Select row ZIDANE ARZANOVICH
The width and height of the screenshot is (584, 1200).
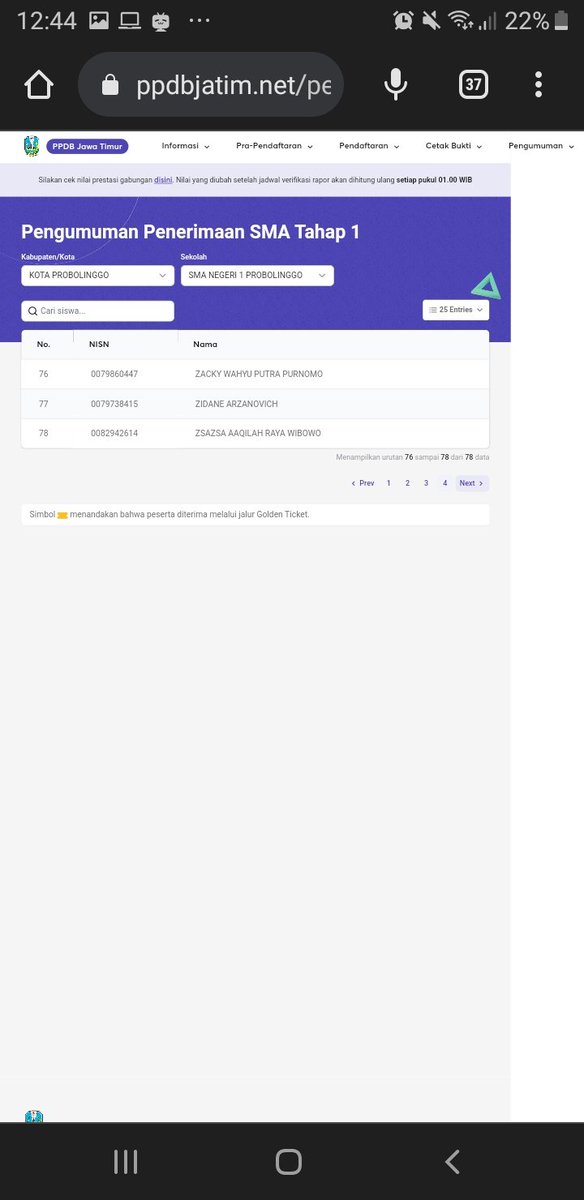[x=255, y=404]
